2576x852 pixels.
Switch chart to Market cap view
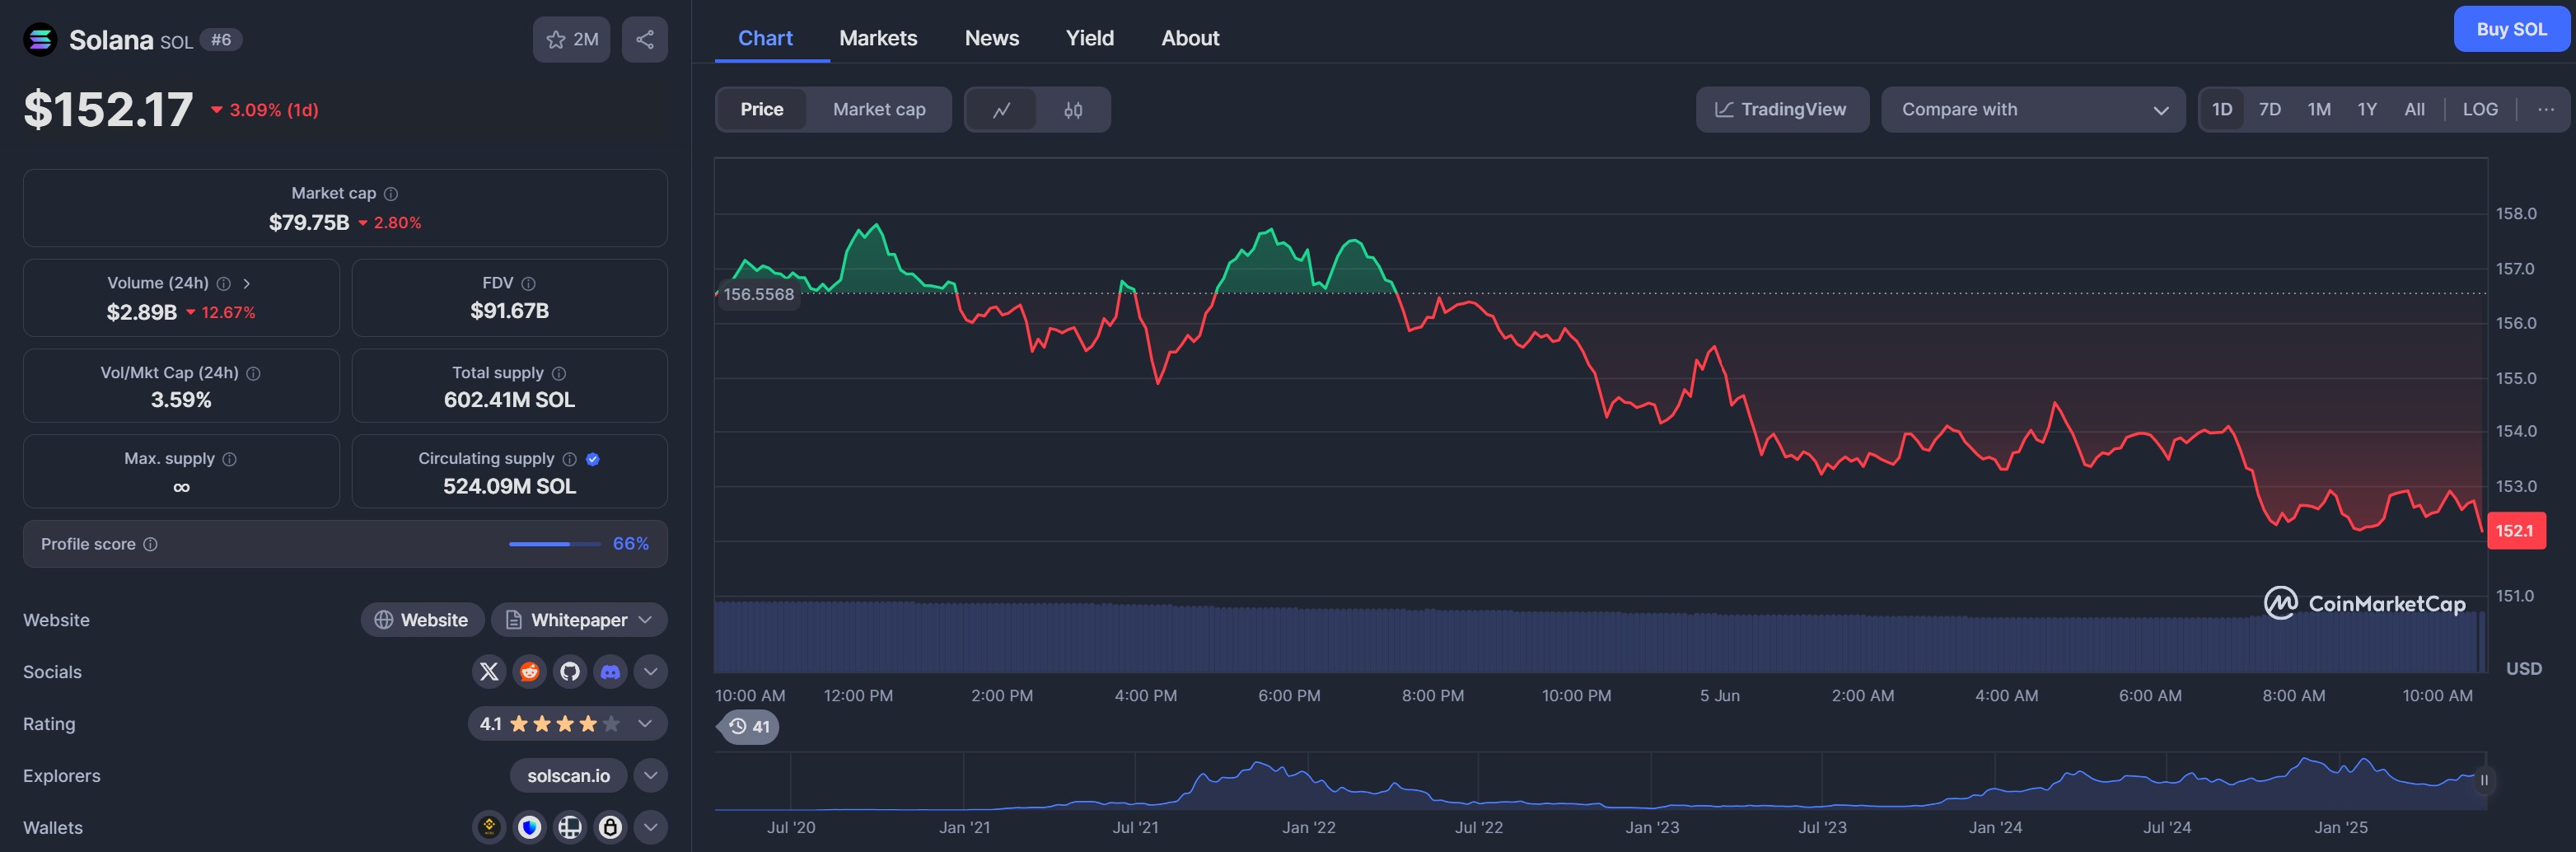[x=879, y=110]
